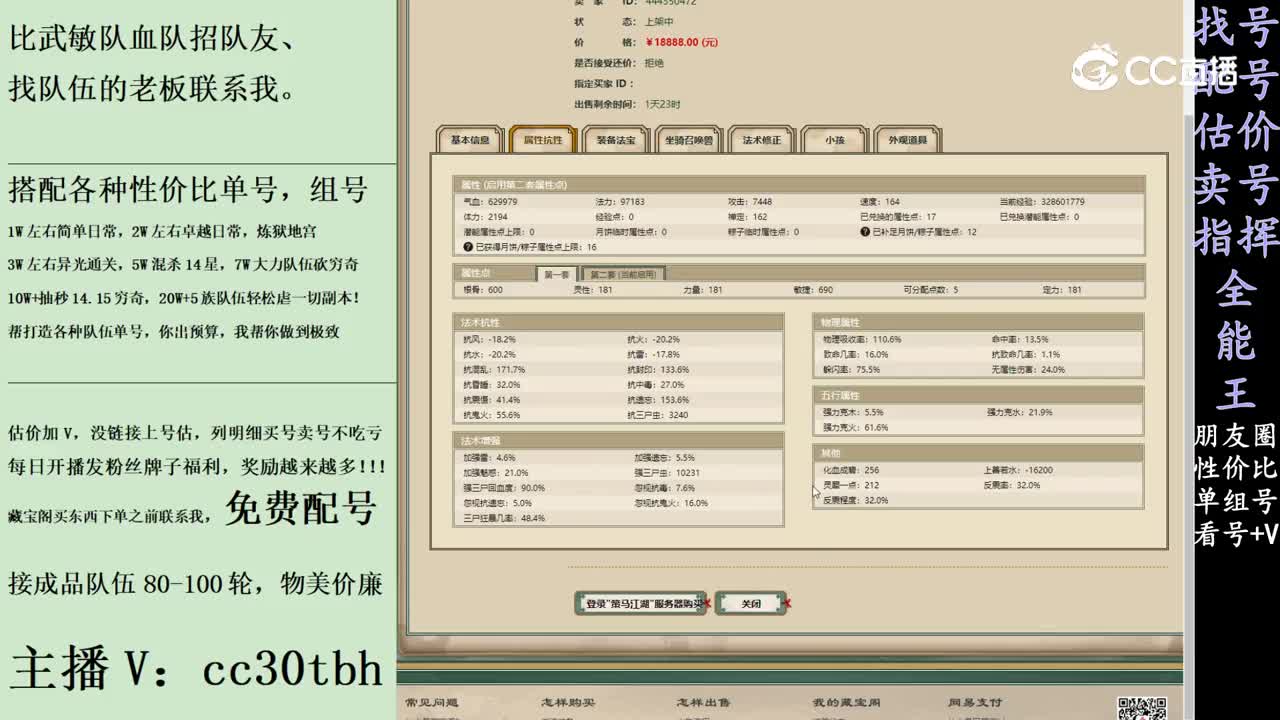Click the 状态 上架中 value
Viewport: 1280px width, 720px height.
click(659, 22)
